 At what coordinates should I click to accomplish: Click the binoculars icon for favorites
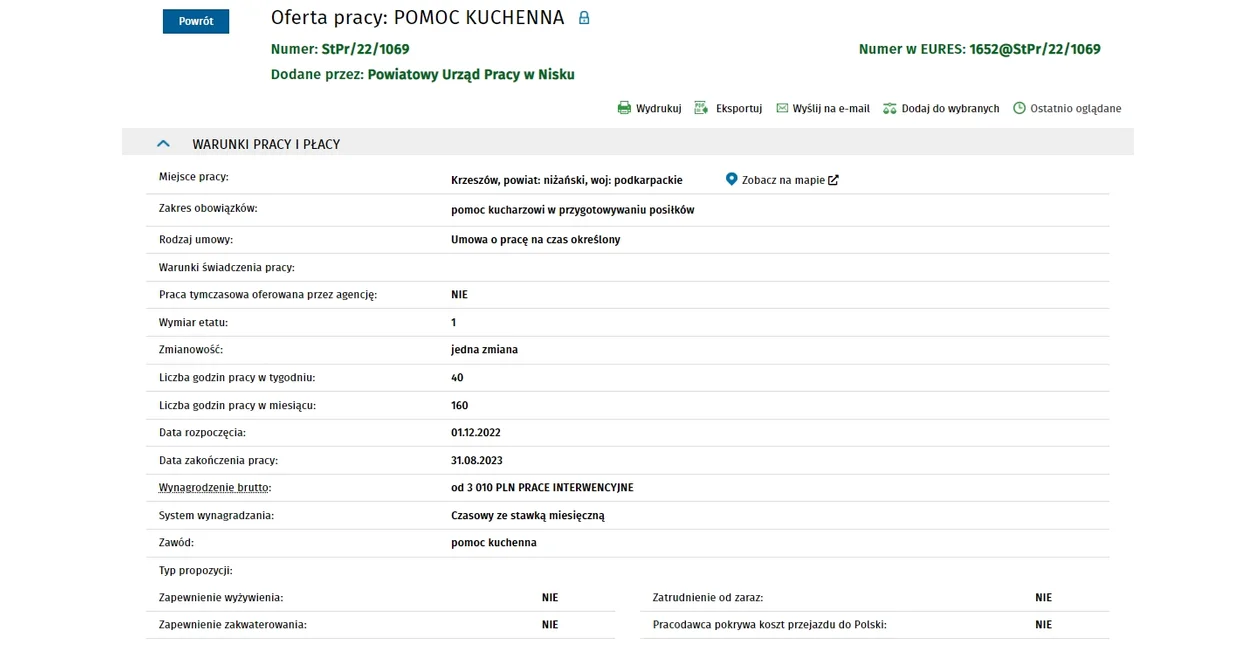coord(890,108)
